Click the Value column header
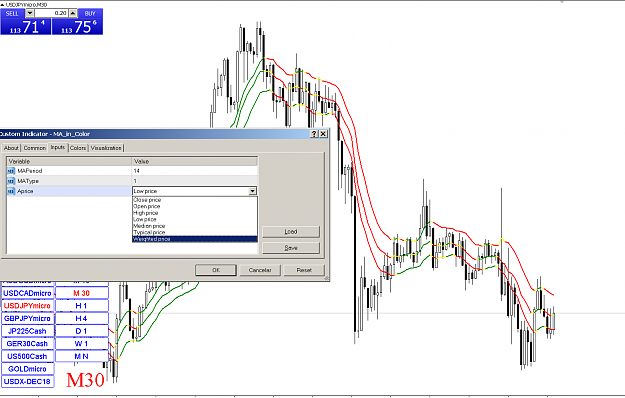Screen dimensions: 625x398 [195, 161]
